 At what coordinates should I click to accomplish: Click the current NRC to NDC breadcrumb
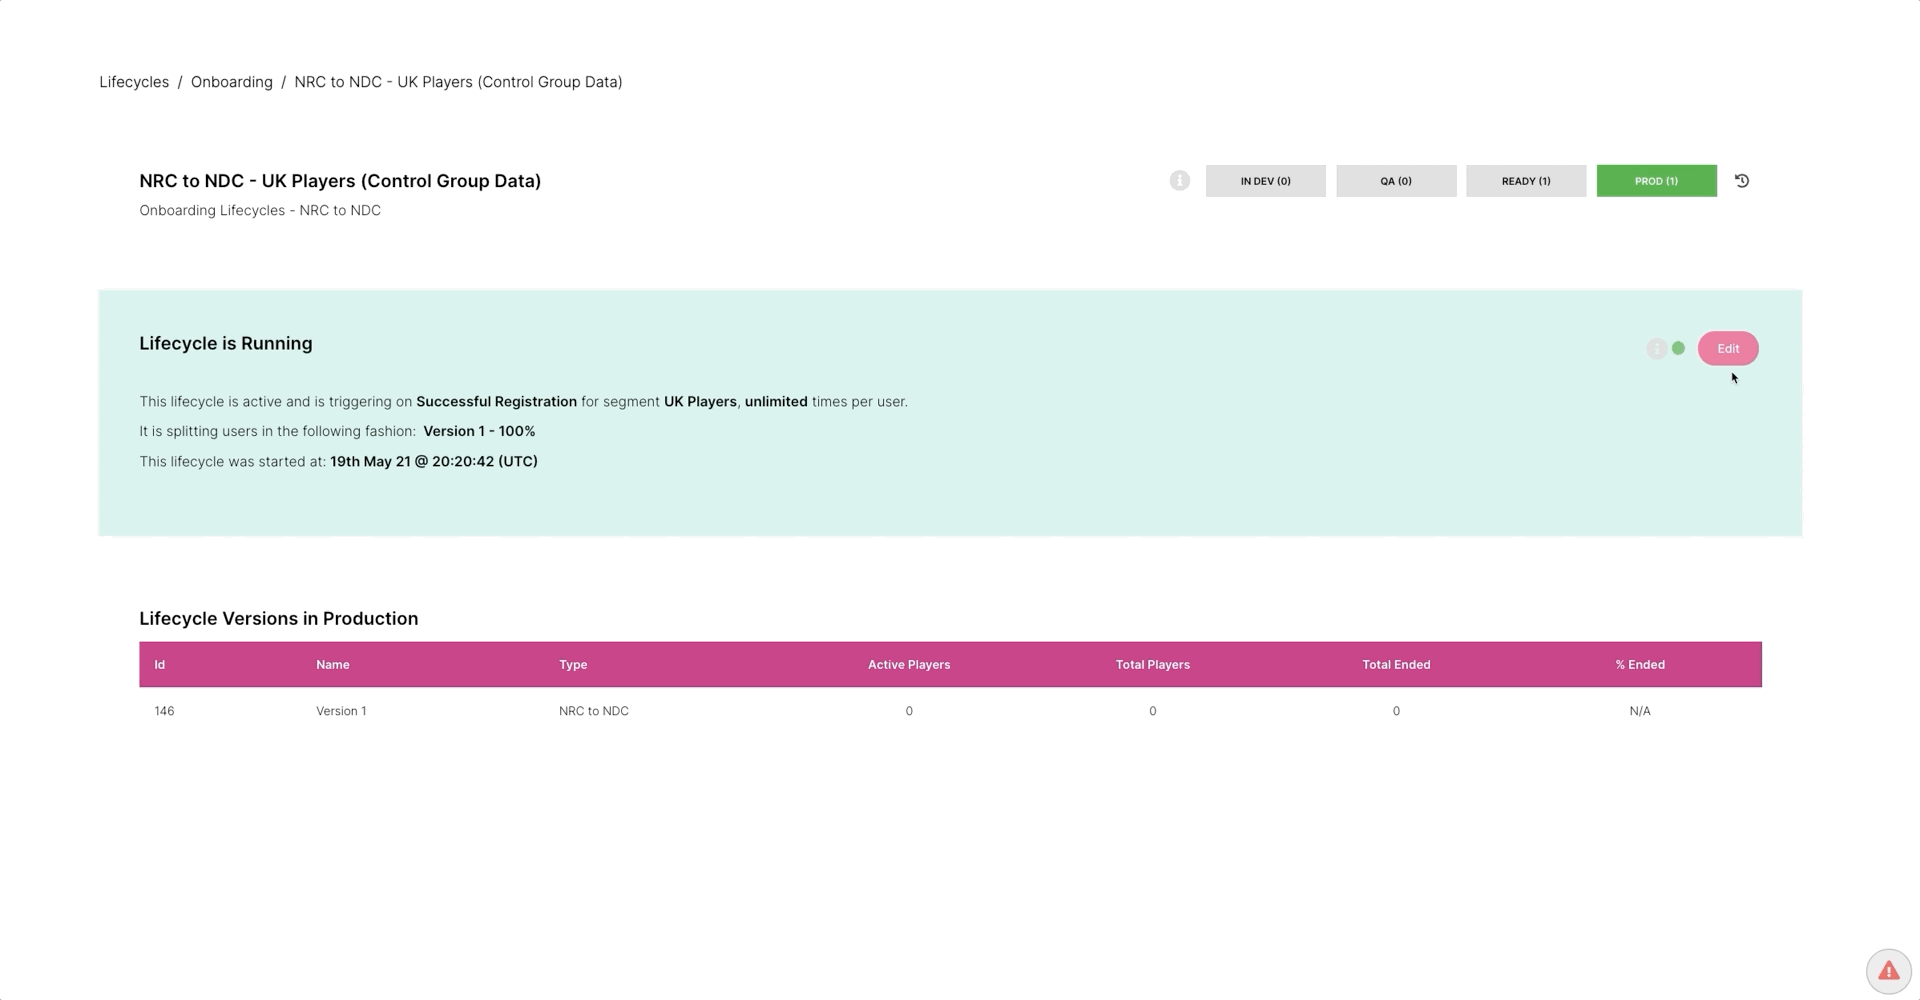point(458,82)
